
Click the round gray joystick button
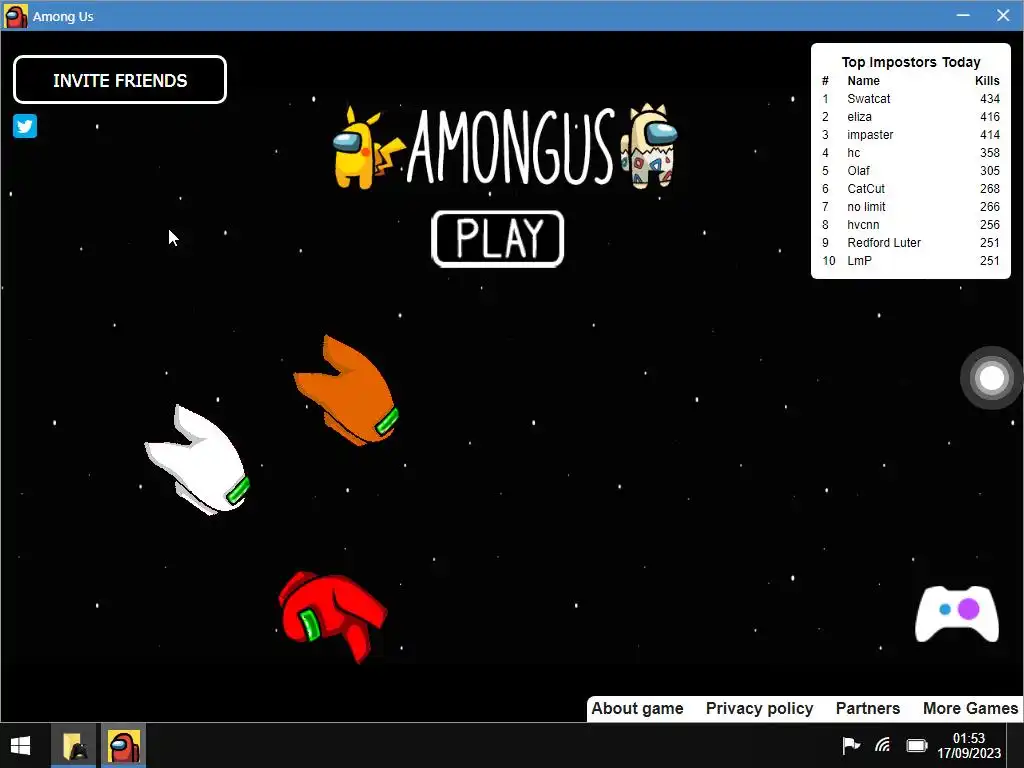tap(991, 378)
